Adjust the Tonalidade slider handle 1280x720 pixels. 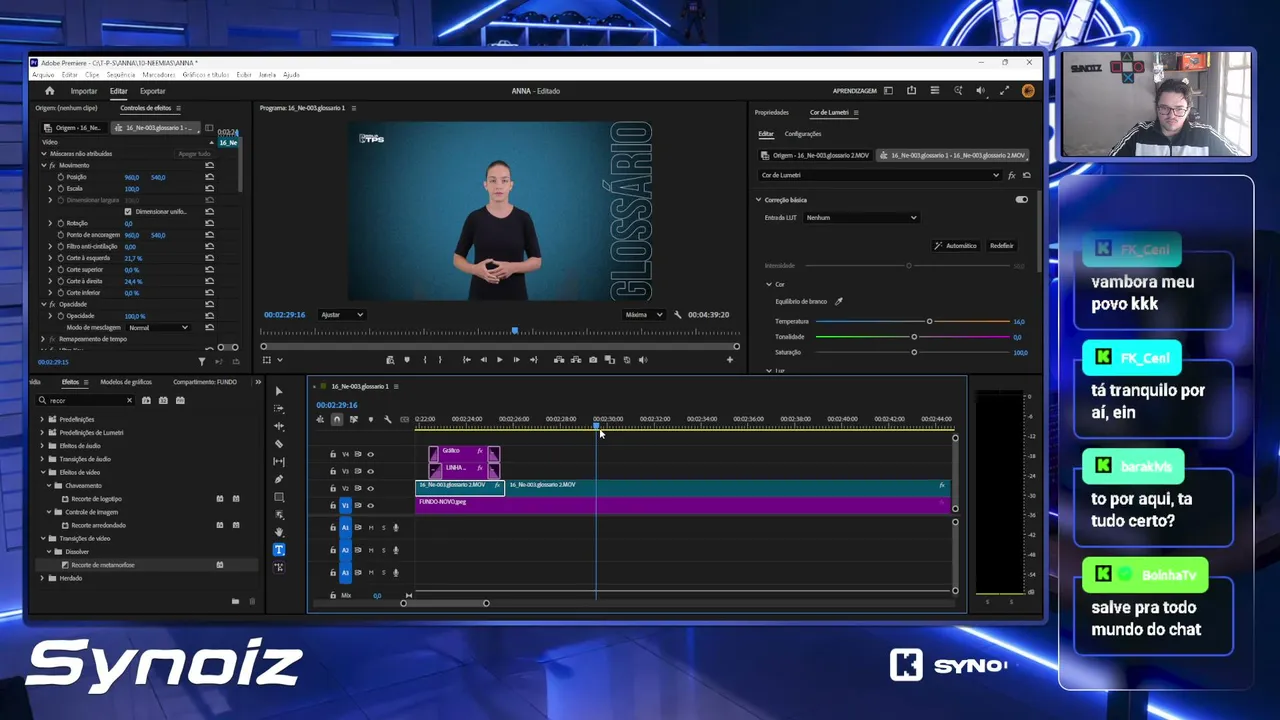[x=914, y=337]
